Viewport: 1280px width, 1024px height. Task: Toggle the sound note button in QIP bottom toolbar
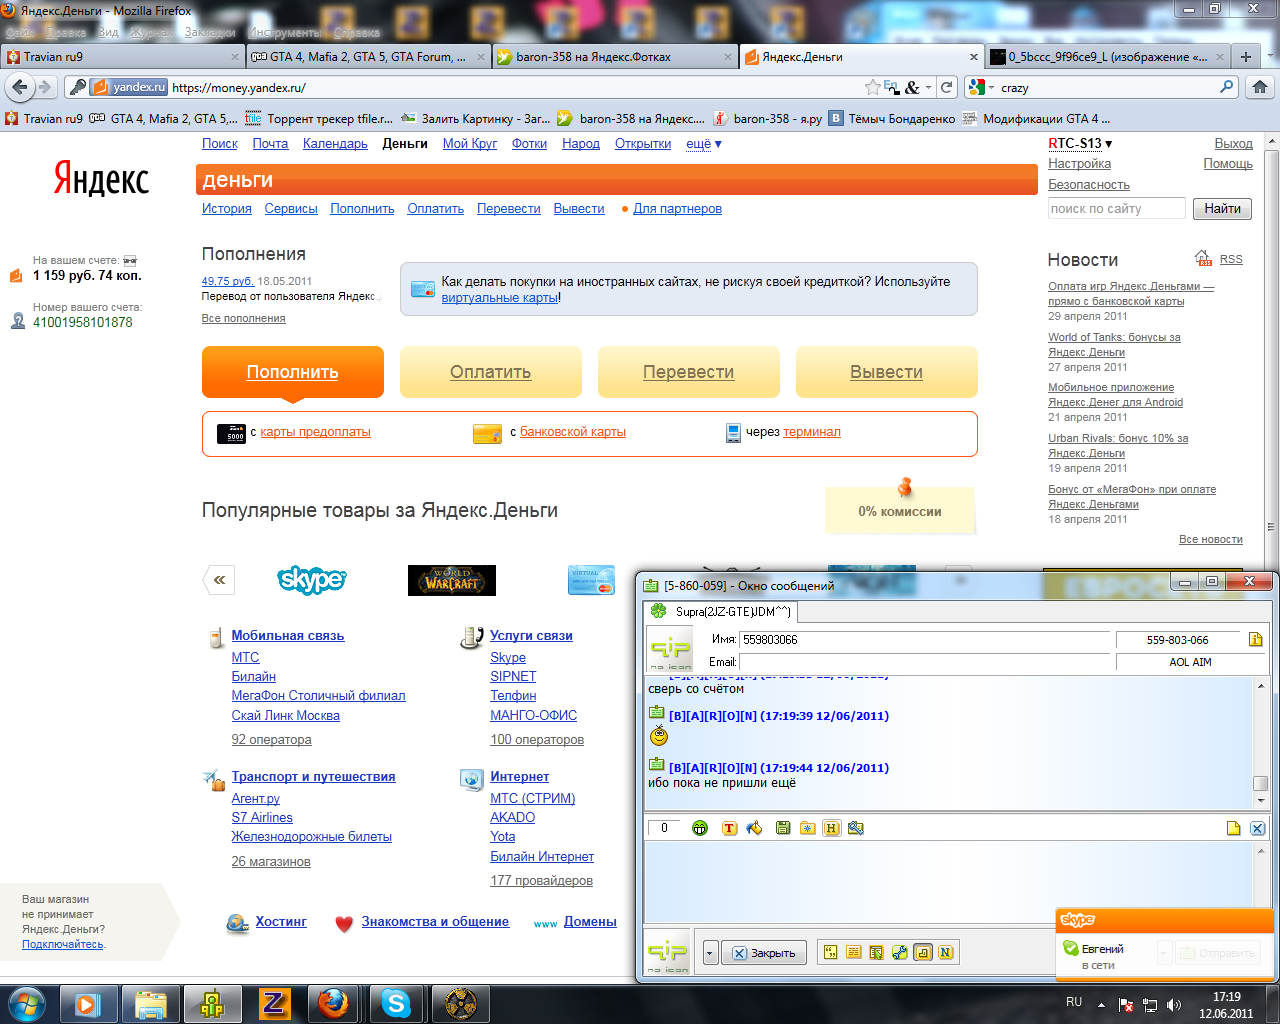point(922,953)
